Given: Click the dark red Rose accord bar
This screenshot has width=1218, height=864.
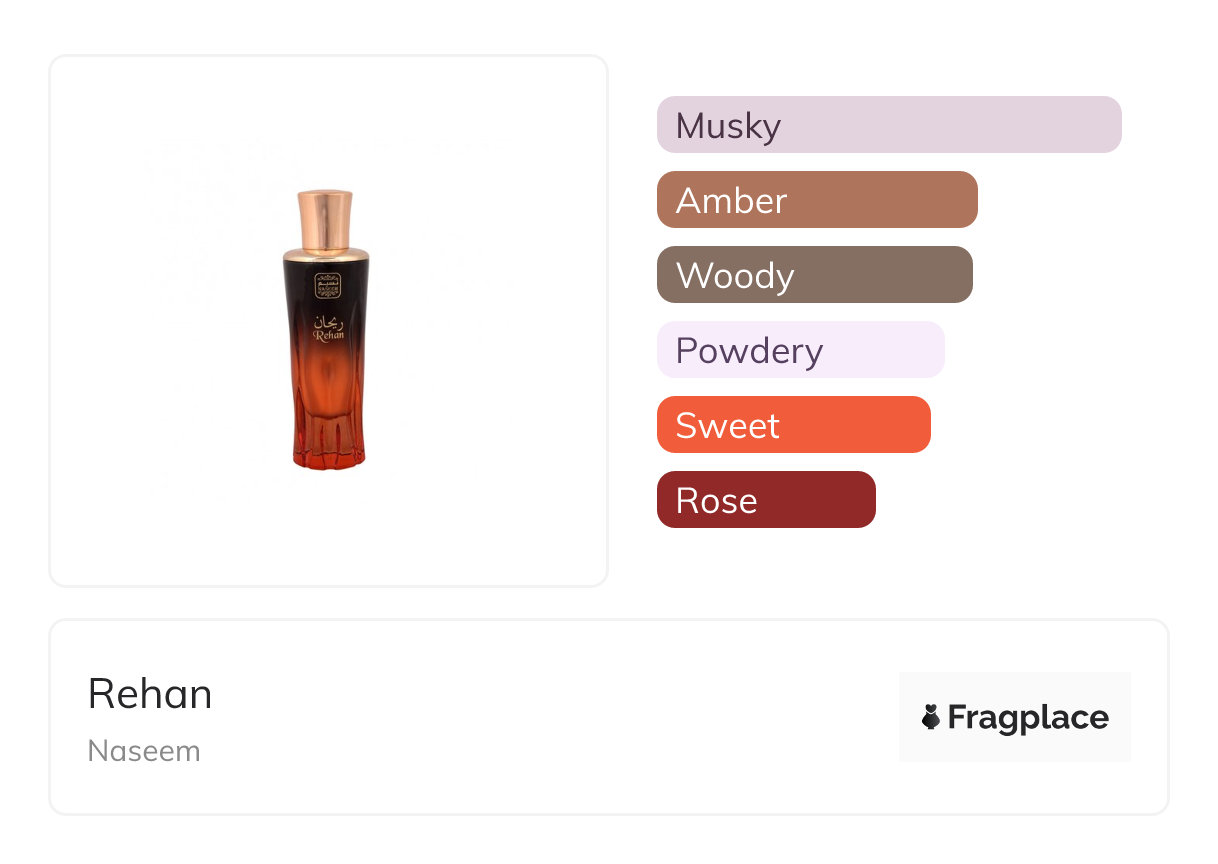Looking at the screenshot, I should (766, 500).
